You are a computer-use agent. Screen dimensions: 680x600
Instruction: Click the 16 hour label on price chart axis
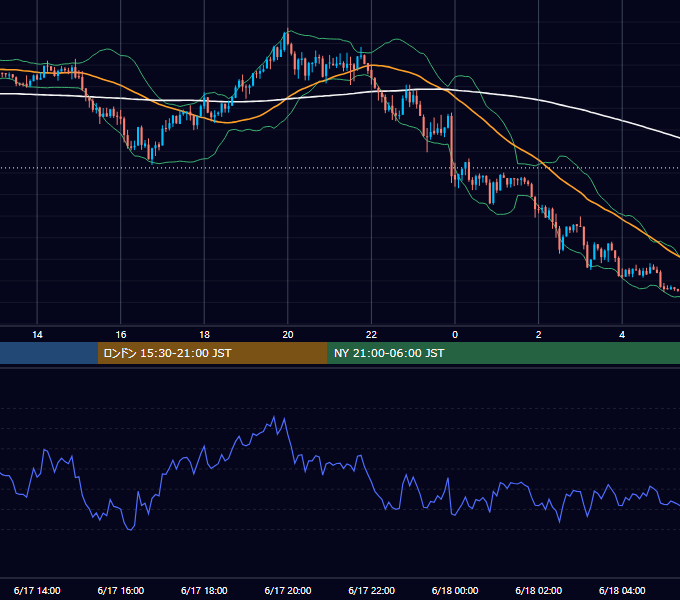(x=121, y=335)
